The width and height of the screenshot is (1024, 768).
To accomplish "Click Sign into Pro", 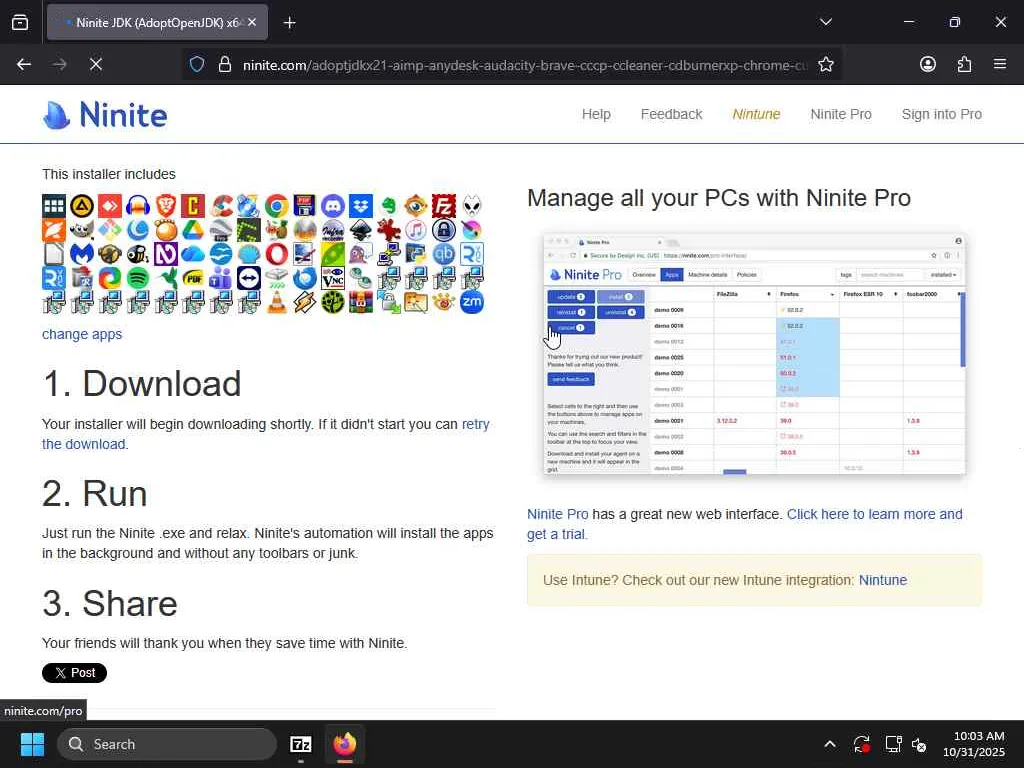I will (x=942, y=114).
